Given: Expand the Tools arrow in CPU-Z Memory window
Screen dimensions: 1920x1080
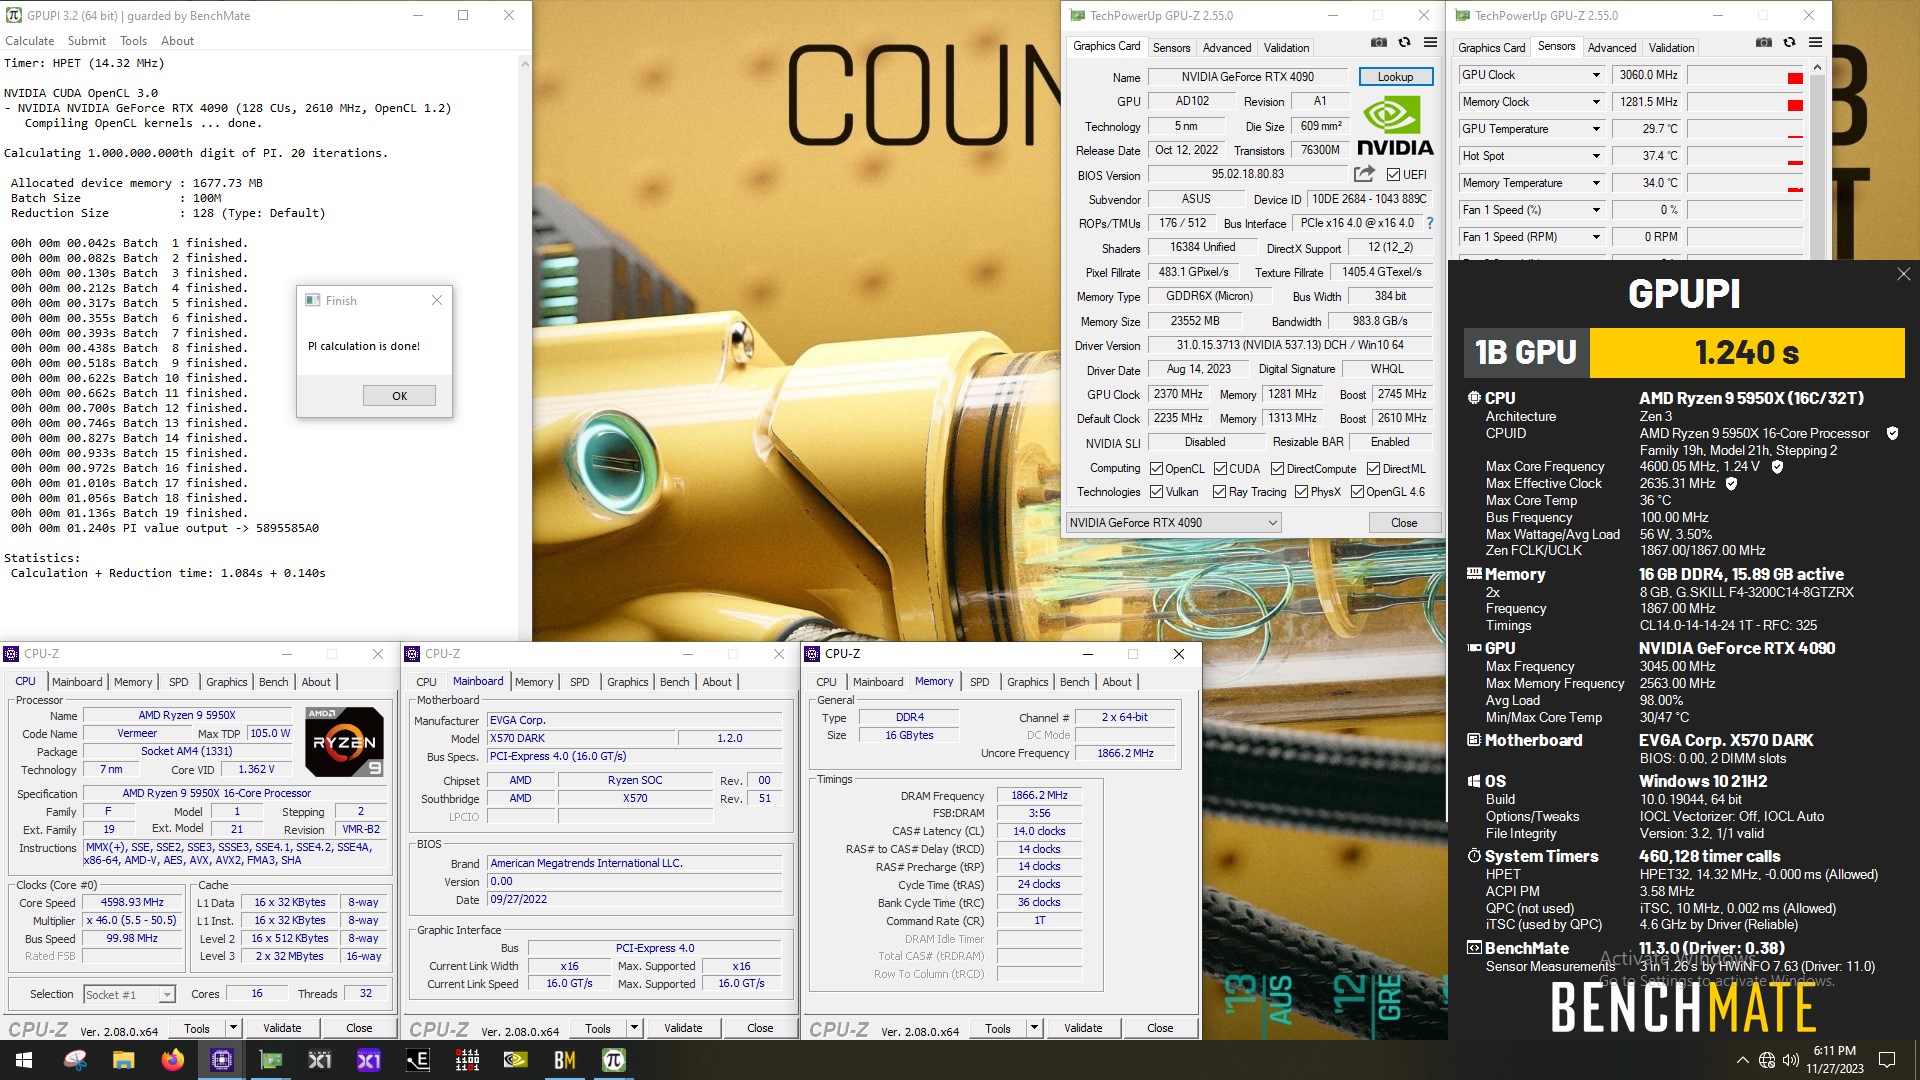Looking at the screenshot, I should tap(1034, 1028).
